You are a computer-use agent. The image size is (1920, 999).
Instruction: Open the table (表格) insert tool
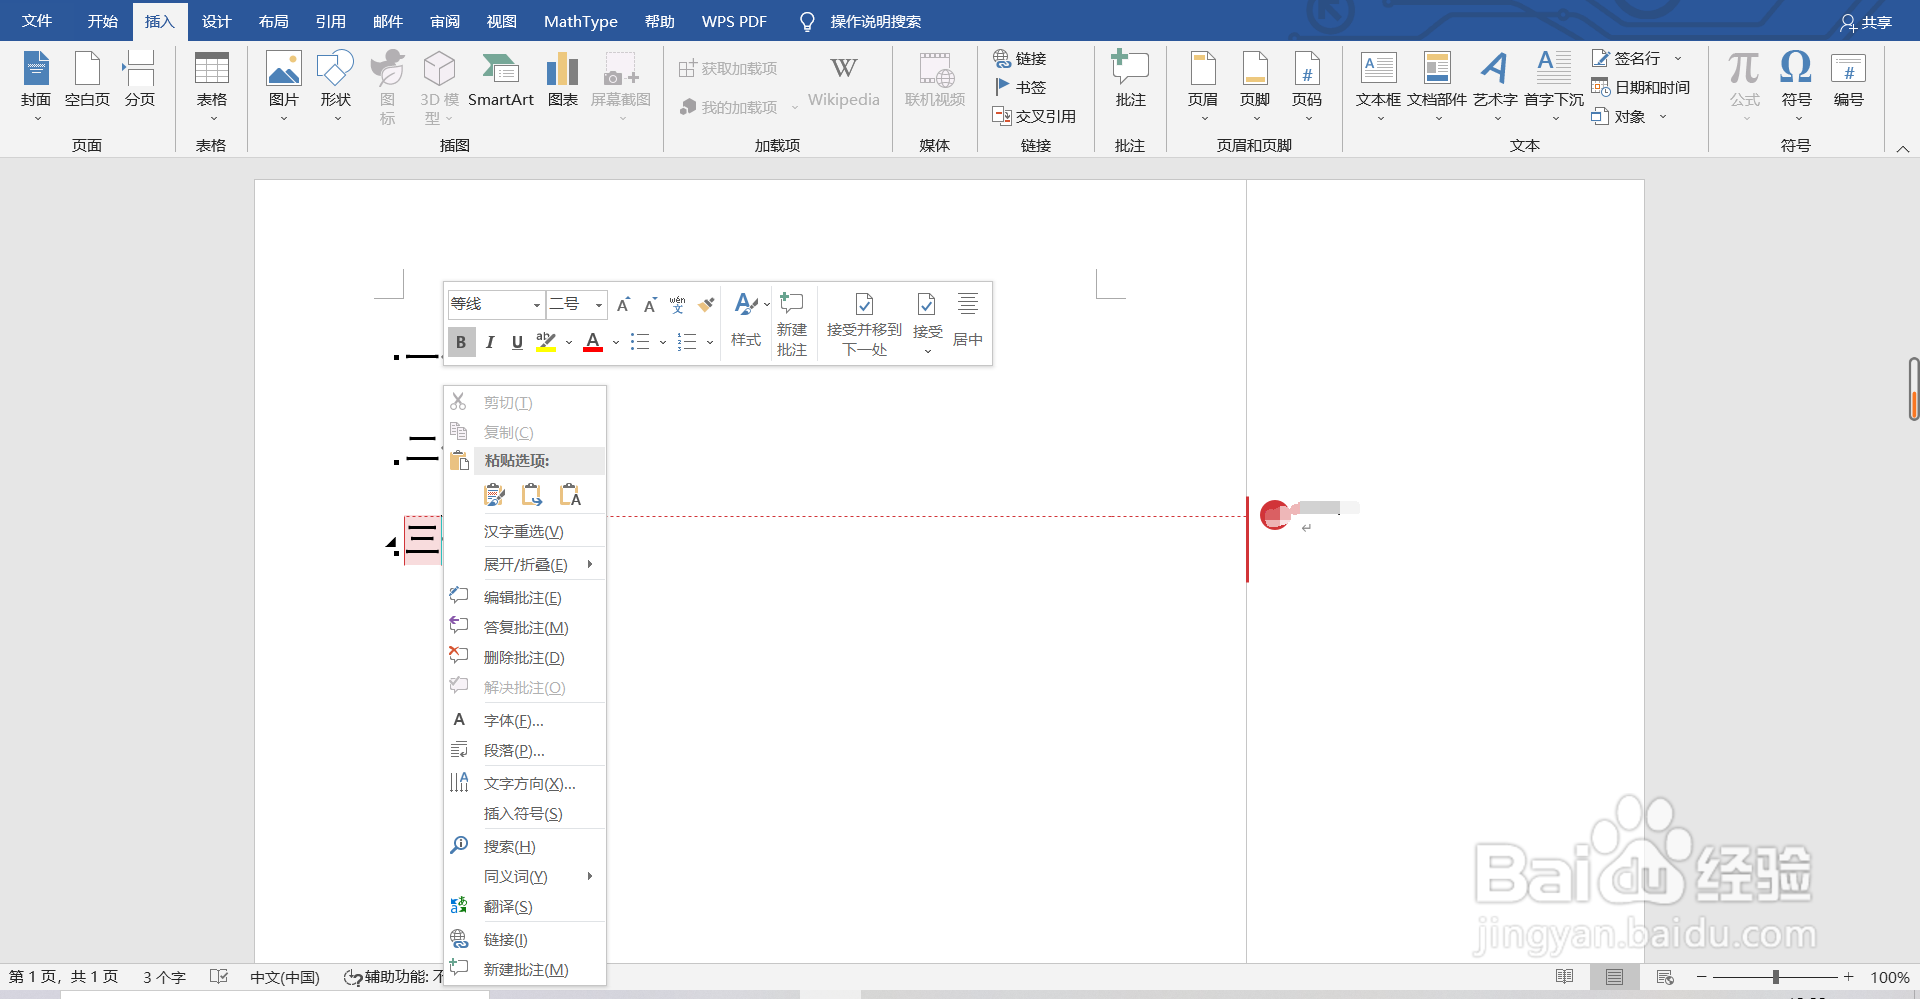tap(211, 85)
